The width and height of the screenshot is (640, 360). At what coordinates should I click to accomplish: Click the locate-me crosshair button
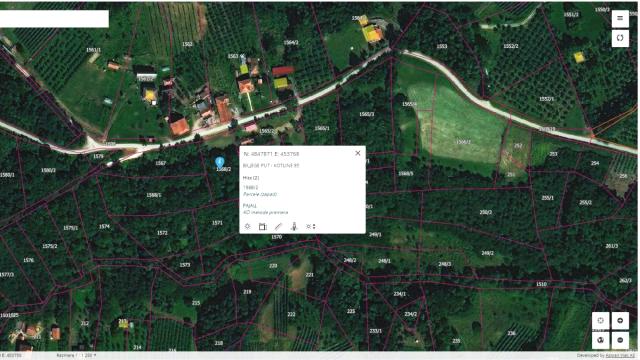tap(600, 321)
